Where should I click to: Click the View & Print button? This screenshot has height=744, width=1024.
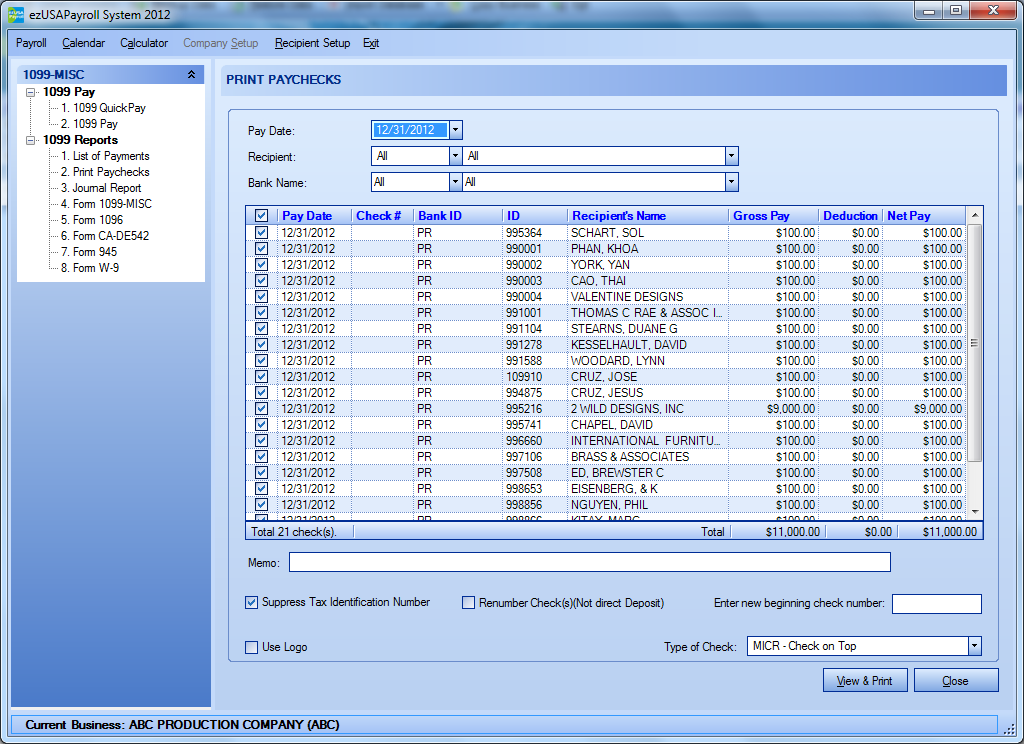[x=864, y=681]
